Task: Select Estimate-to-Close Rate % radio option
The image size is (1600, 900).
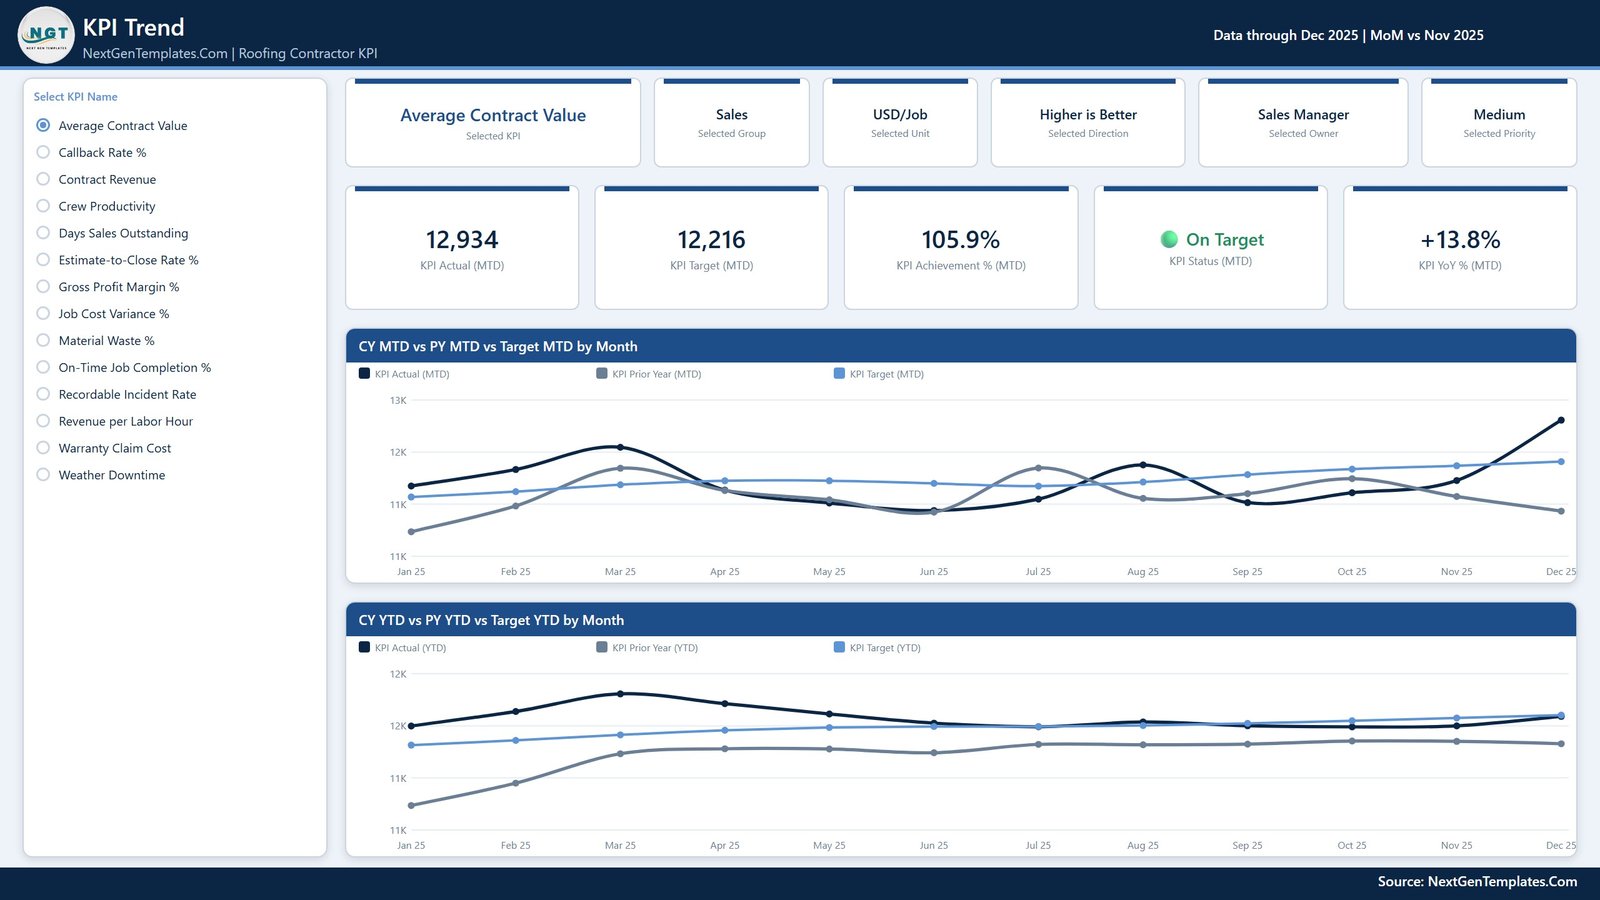Action: (43, 260)
